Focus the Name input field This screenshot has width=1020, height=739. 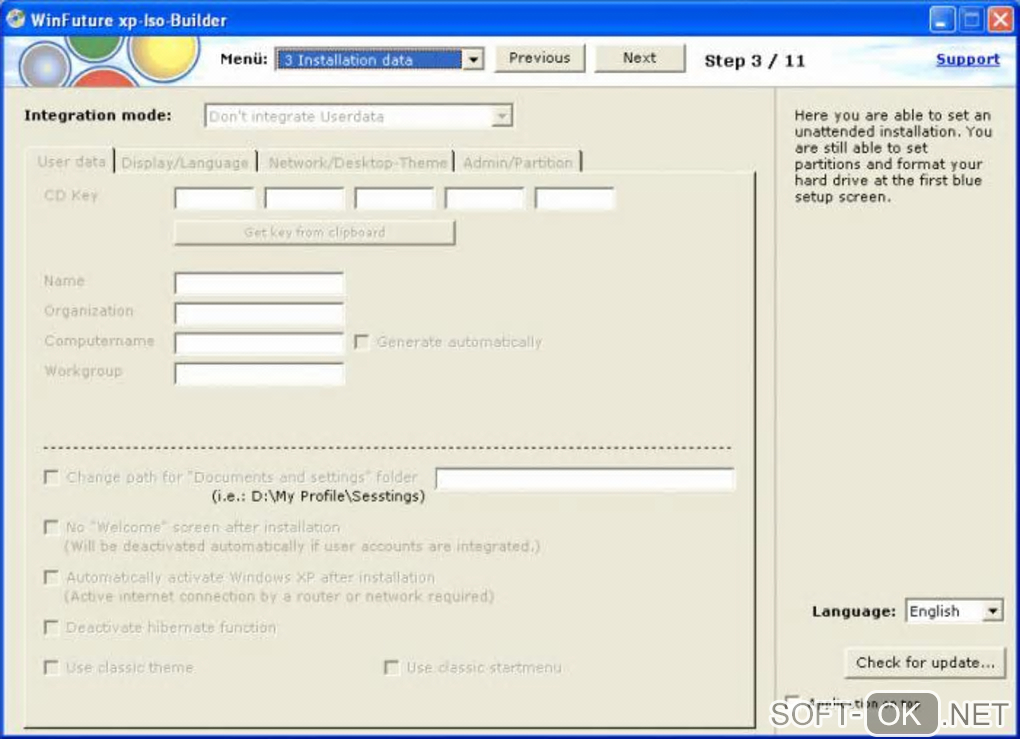(x=259, y=284)
